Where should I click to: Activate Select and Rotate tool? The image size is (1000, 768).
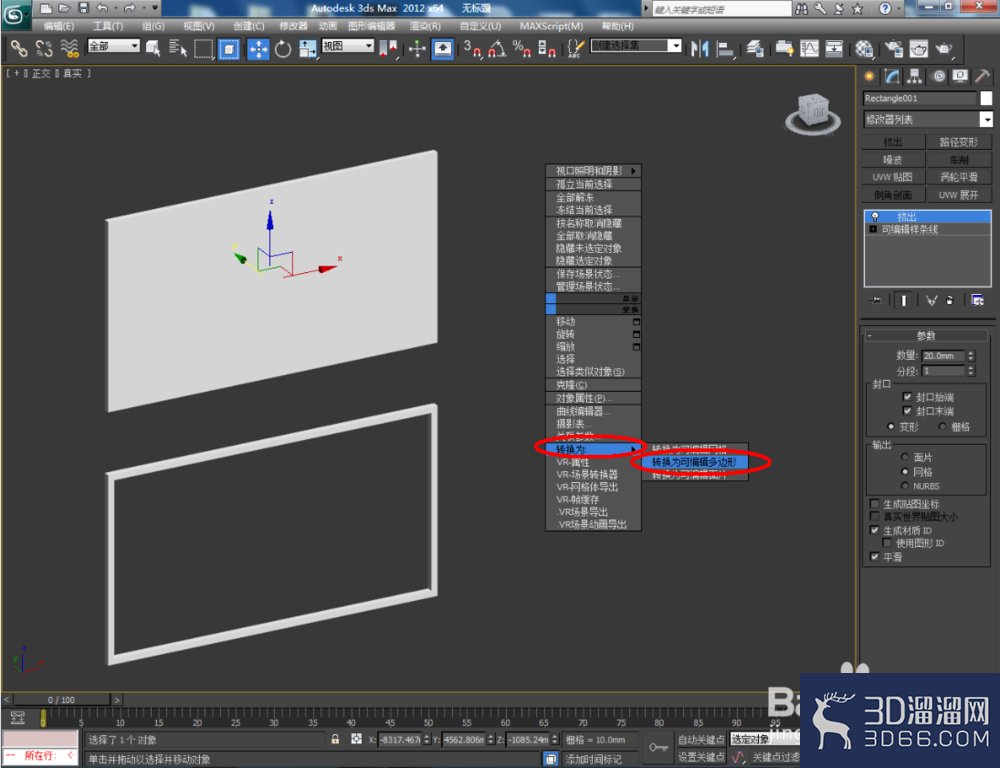pos(283,48)
